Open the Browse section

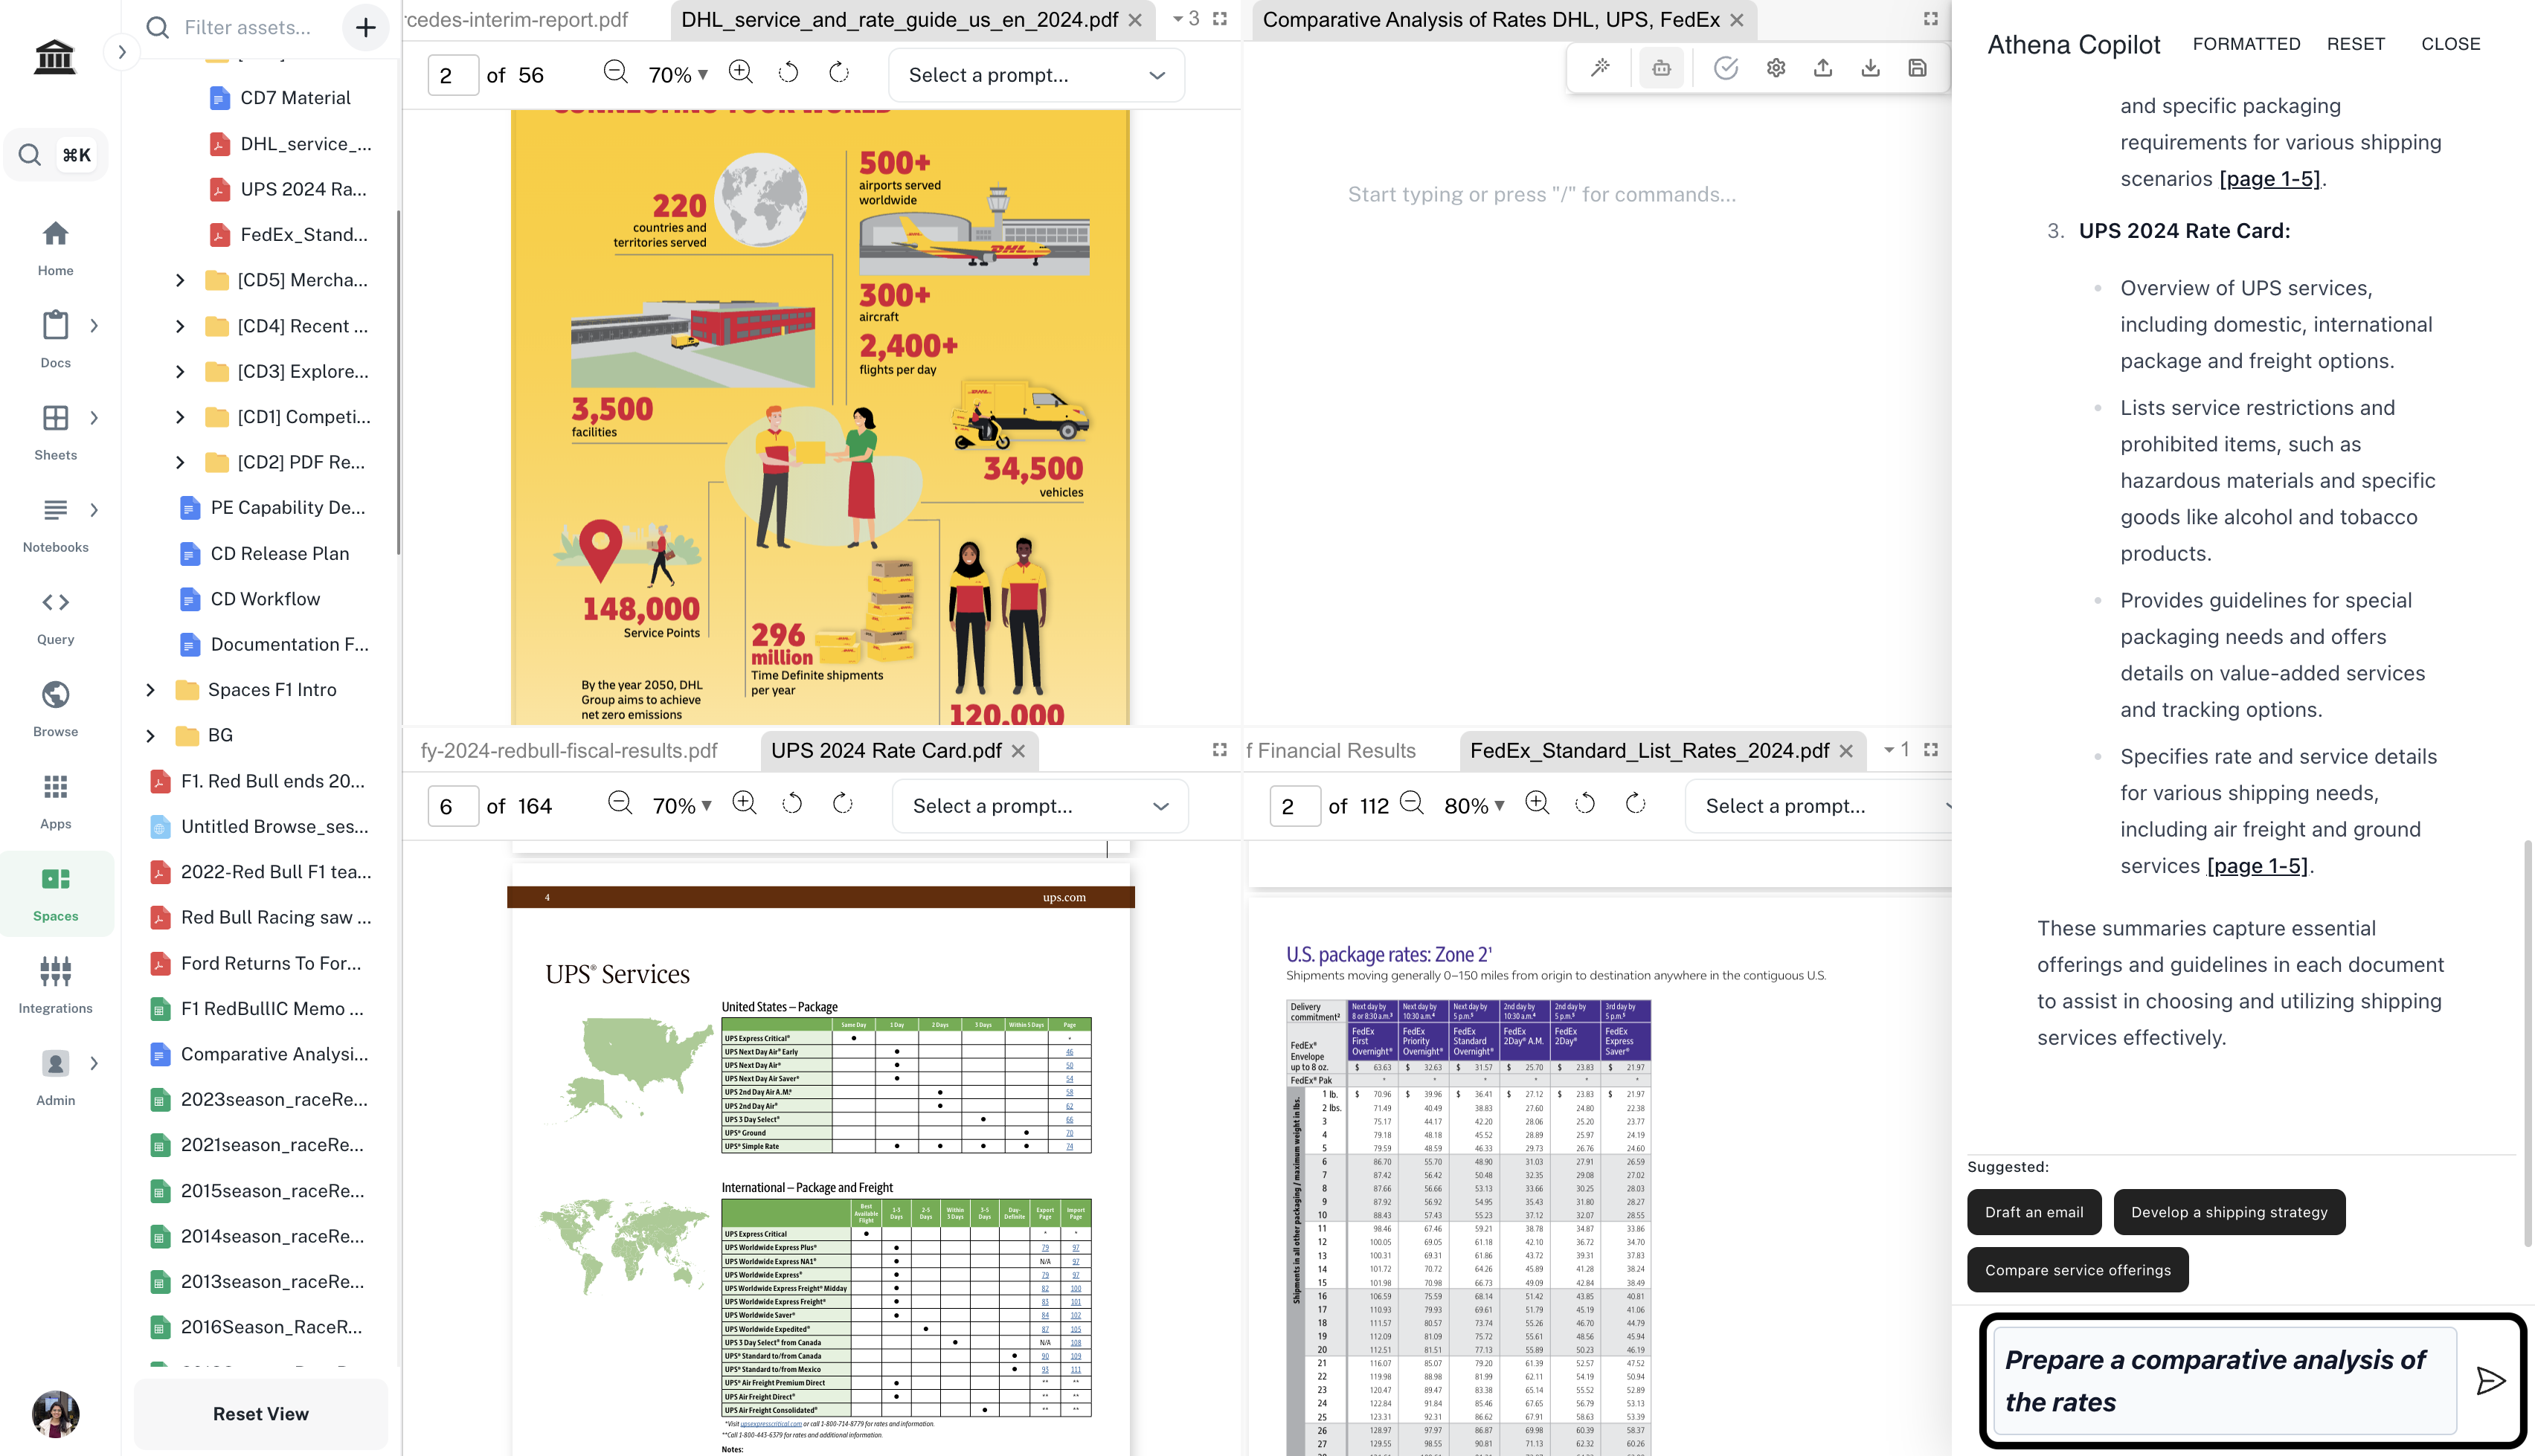(55, 708)
